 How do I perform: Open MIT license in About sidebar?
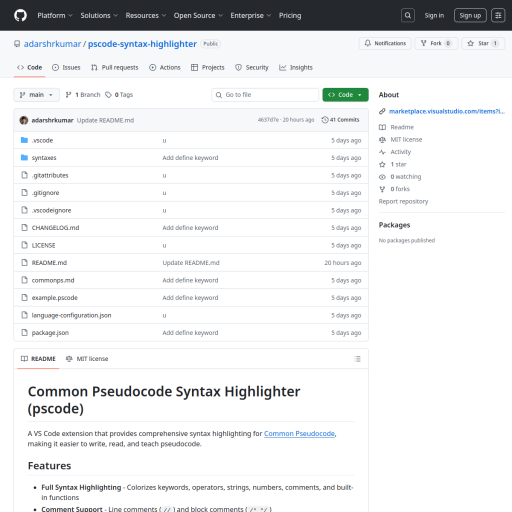(401, 139)
